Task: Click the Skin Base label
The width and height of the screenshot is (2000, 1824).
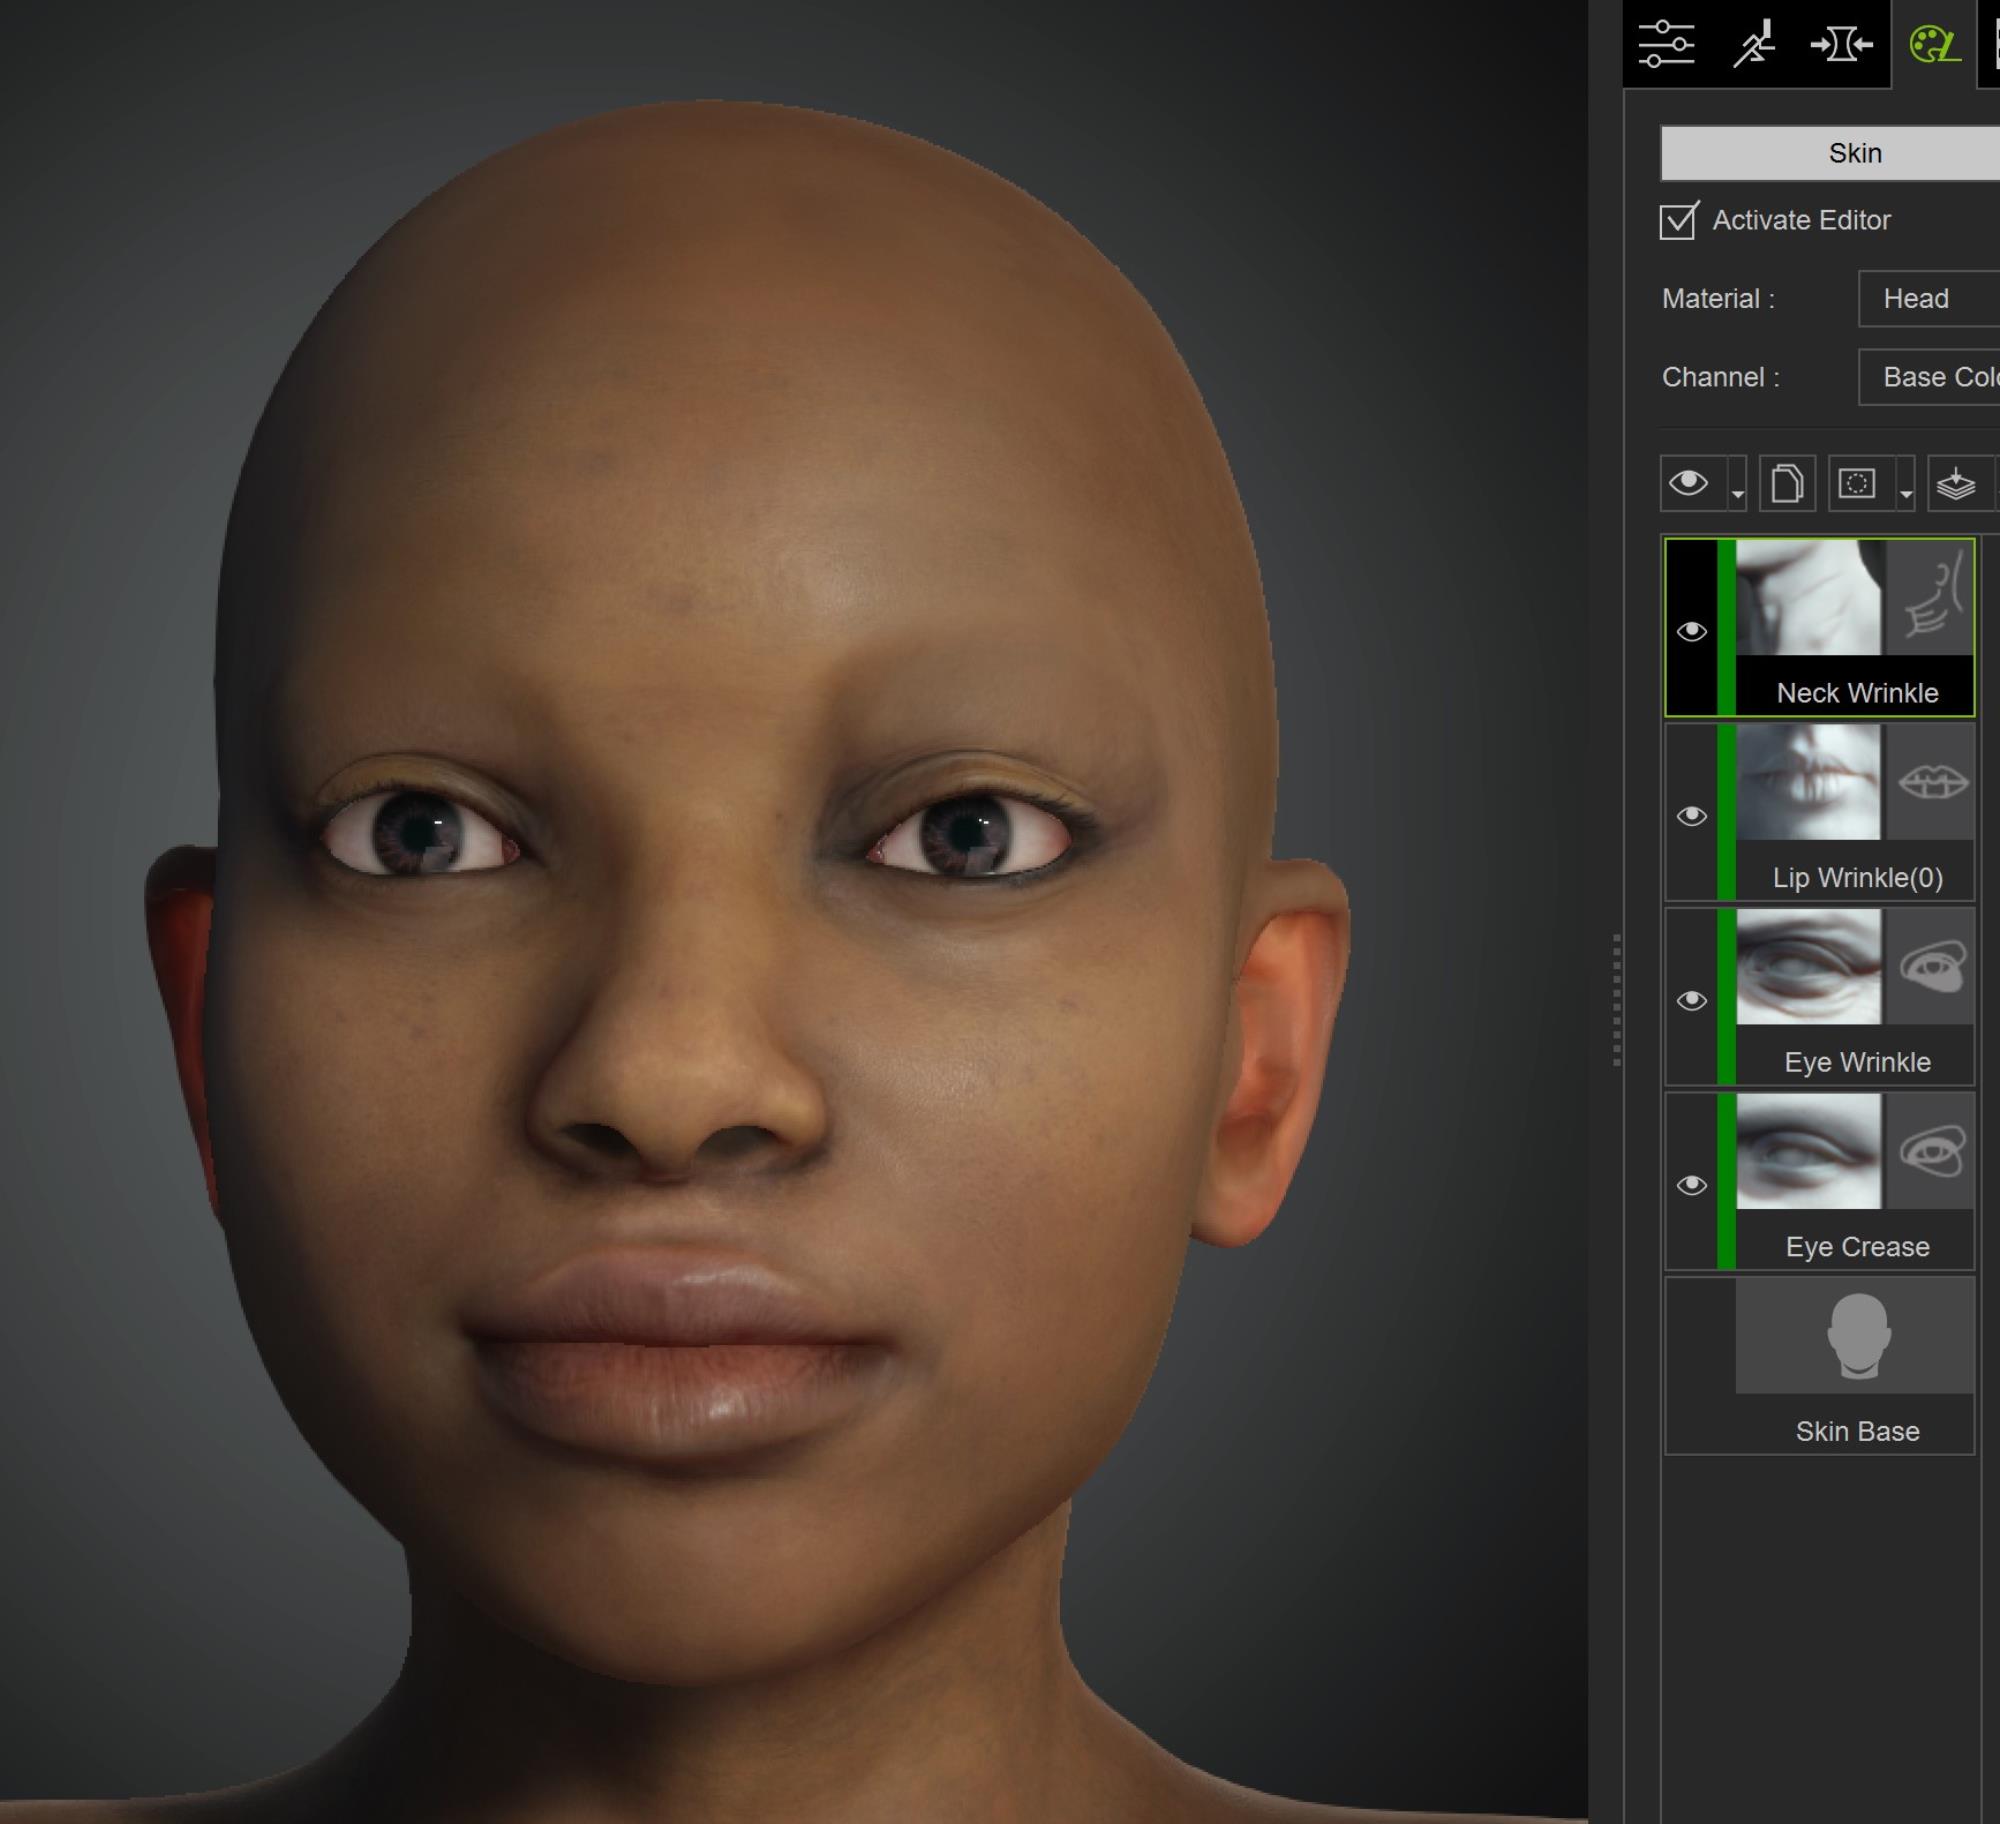Action: point(1857,1432)
